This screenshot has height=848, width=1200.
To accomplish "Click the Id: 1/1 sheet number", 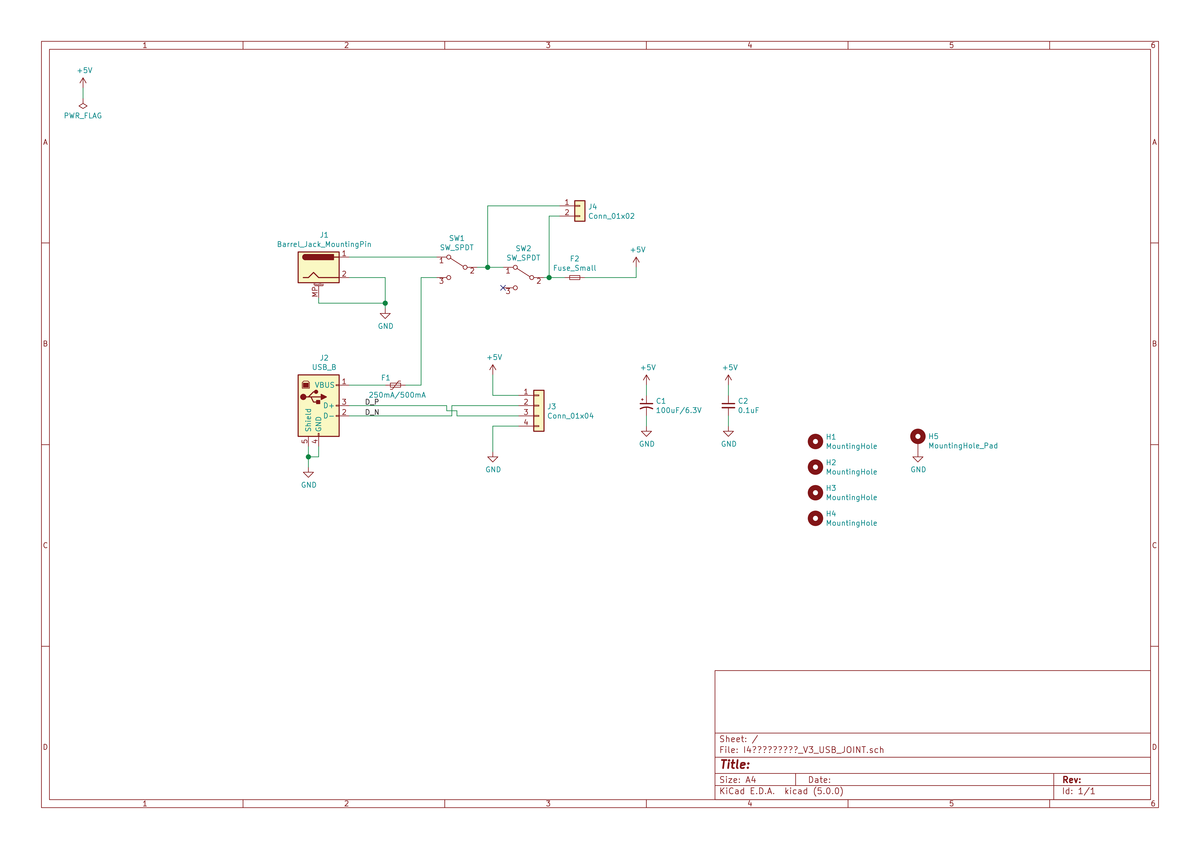I will click(x=1077, y=791).
